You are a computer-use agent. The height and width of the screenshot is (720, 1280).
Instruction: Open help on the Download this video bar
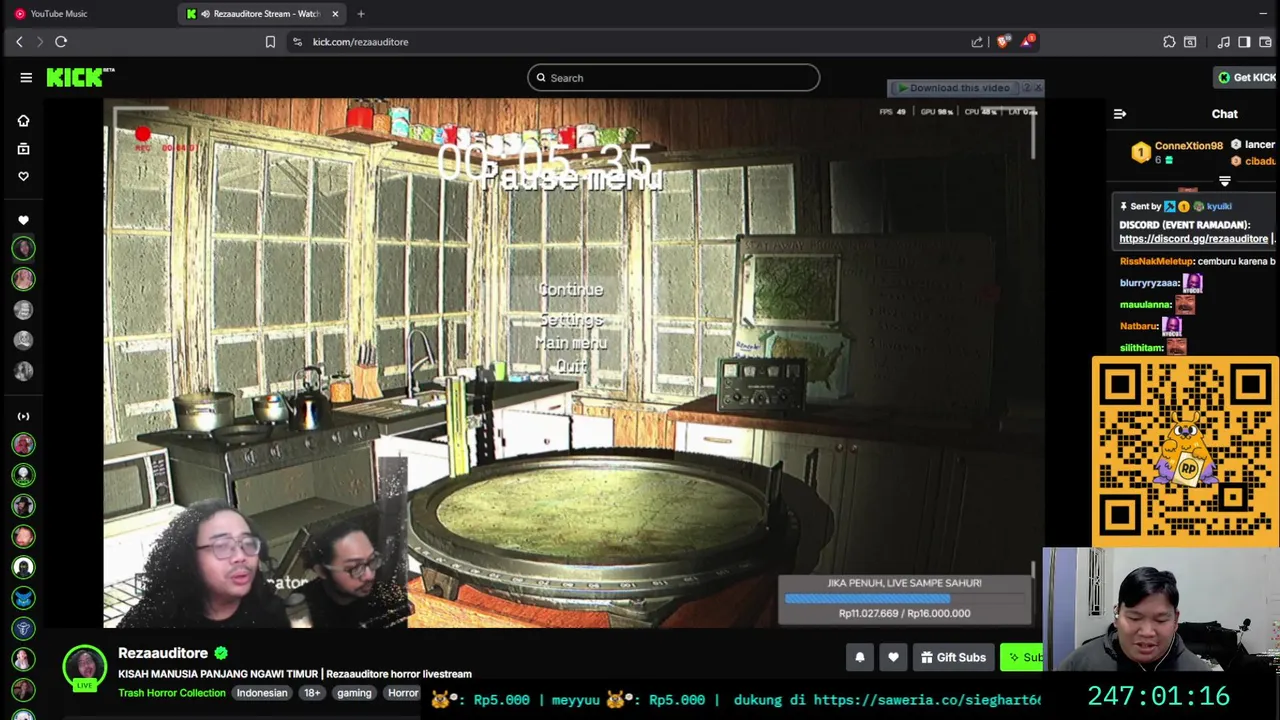pyautogui.click(x=1026, y=88)
